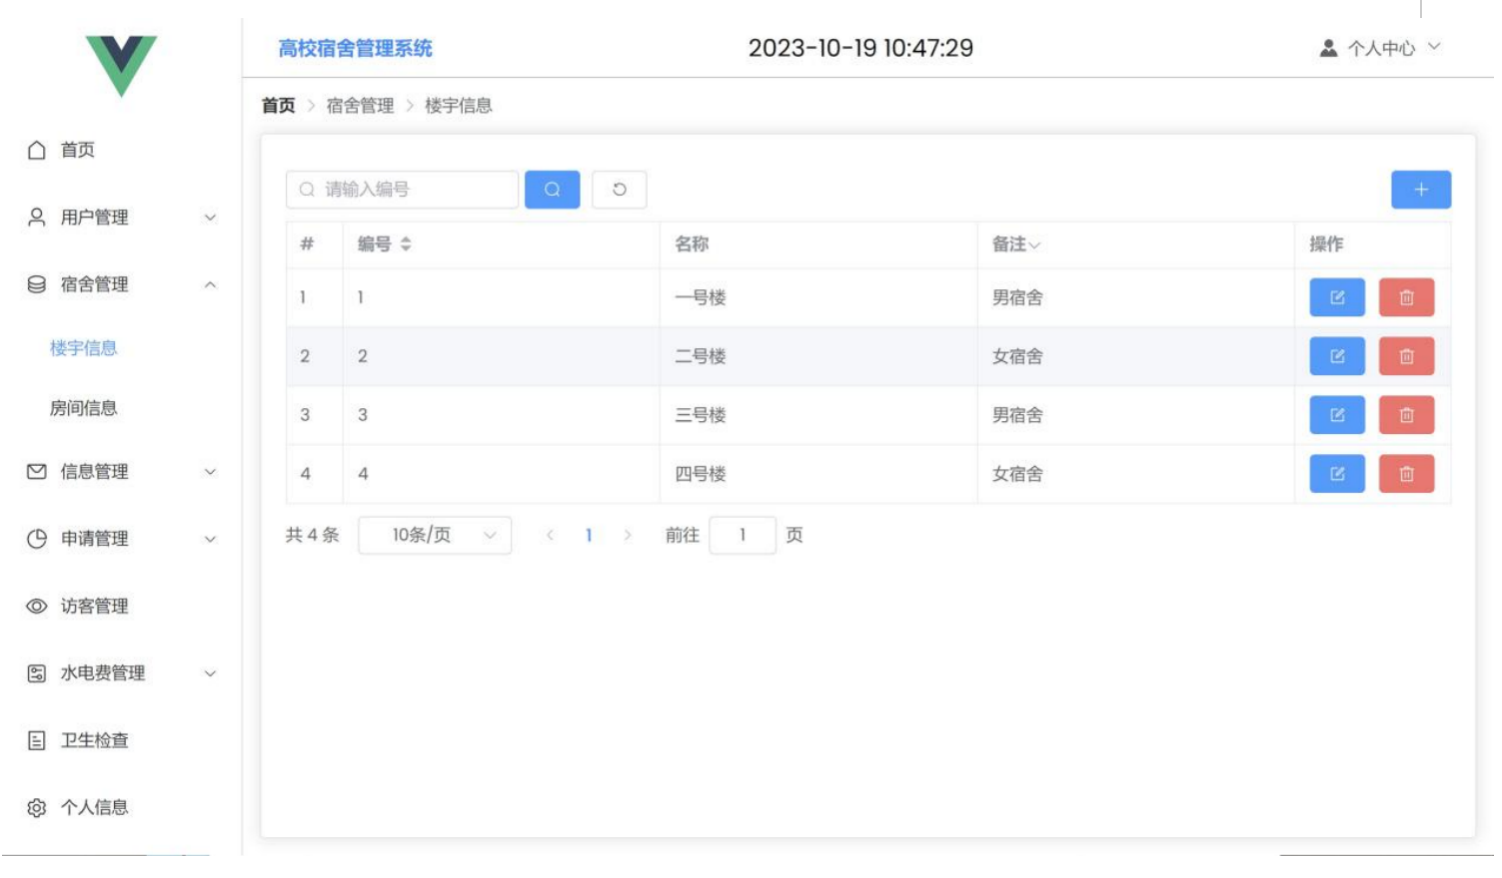Click the user icon beside 用户管理
This screenshot has height=878, width=1502.
click(x=37, y=217)
